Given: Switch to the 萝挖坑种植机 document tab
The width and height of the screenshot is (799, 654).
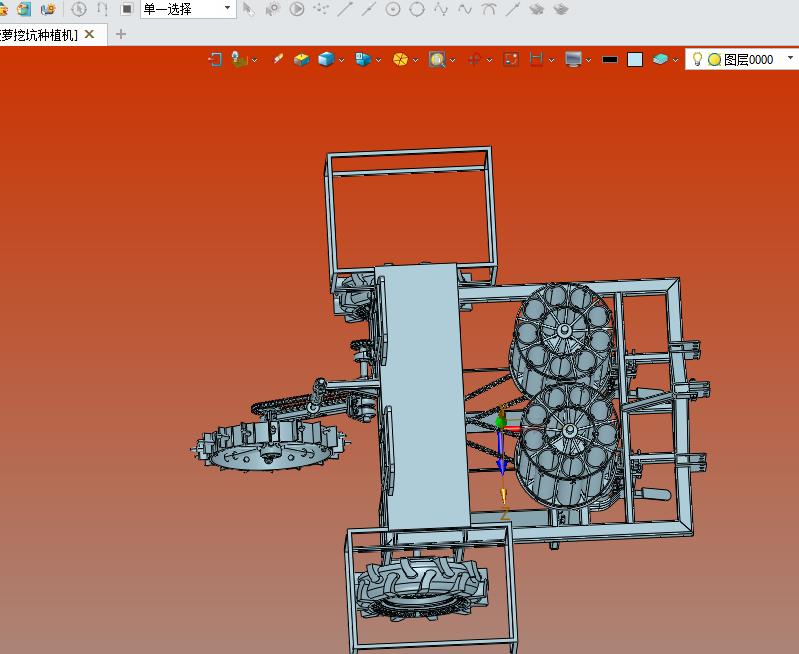Looking at the screenshot, I should pos(39,35).
